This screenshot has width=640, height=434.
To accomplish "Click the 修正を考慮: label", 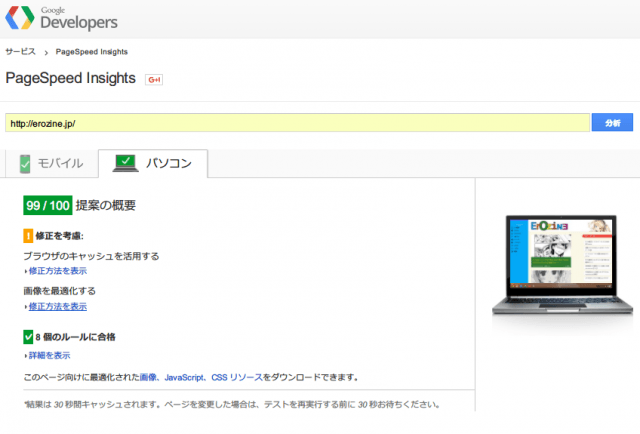I will [60, 236].
